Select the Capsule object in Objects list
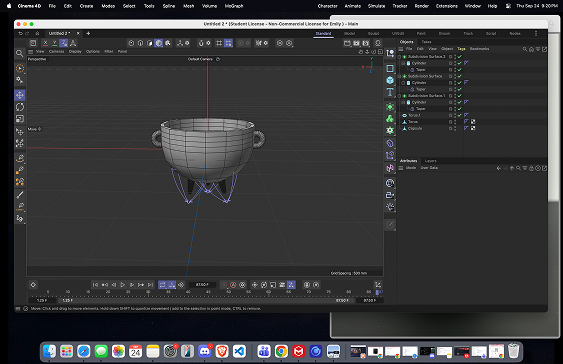Viewport: 563px width, 364px height. (415, 129)
